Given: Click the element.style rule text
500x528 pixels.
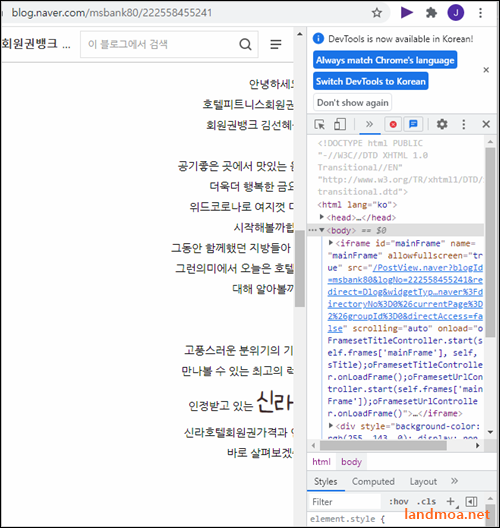Looking at the screenshot, I should [347, 519].
